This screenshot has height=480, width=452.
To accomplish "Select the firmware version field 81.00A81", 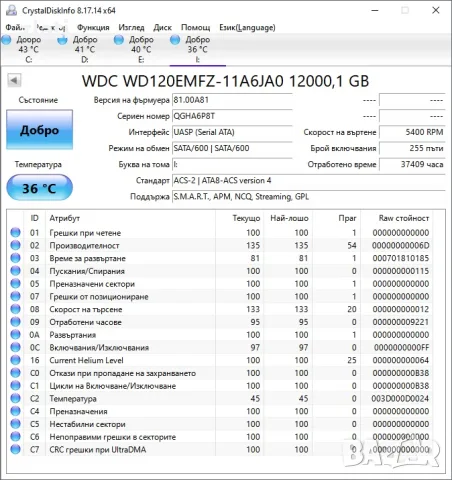I will click(232, 100).
